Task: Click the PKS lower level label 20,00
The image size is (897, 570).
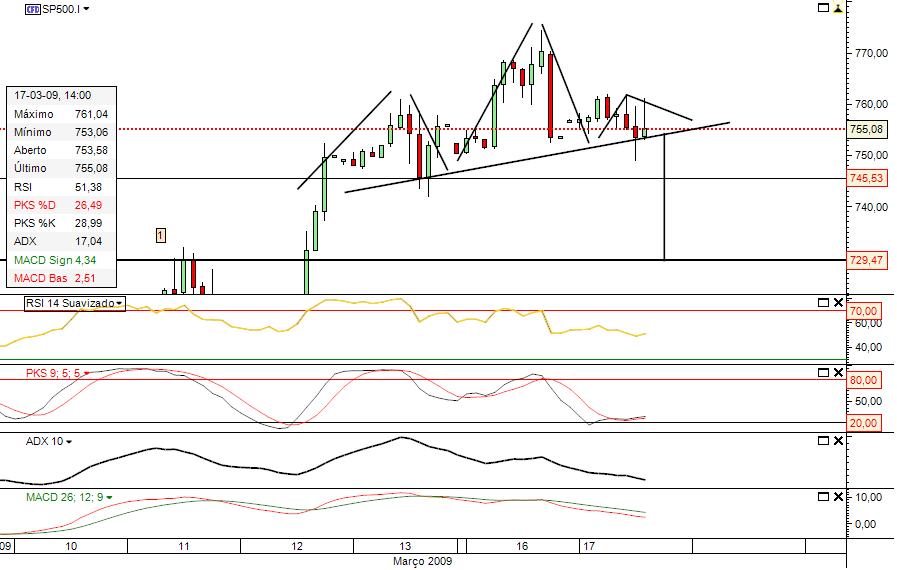Action: (x=863, y=423)
